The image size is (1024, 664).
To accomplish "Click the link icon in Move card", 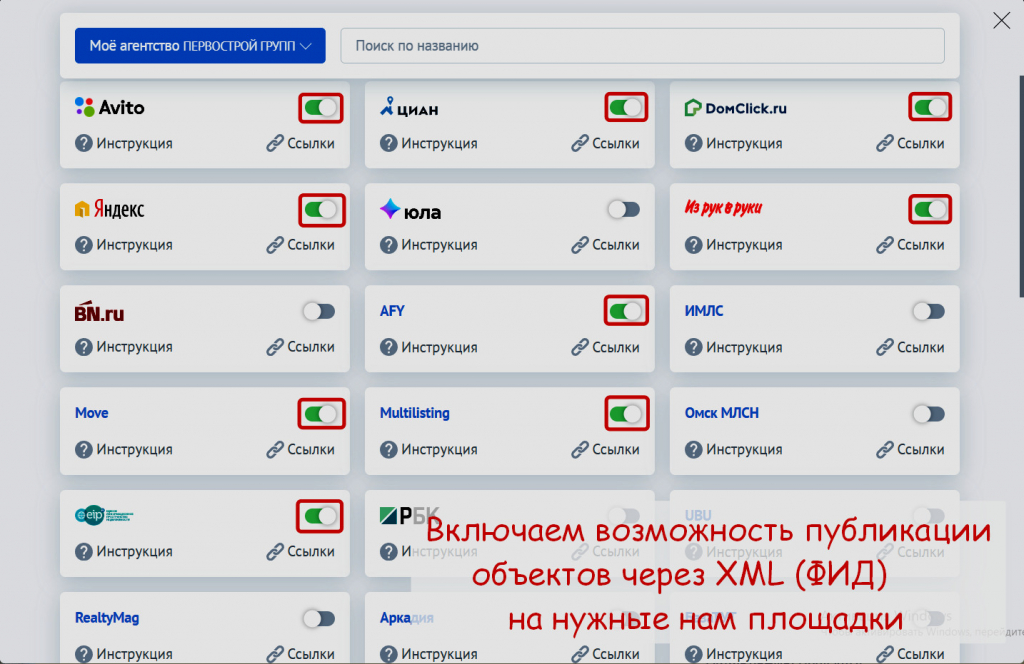I will [275, 449].
